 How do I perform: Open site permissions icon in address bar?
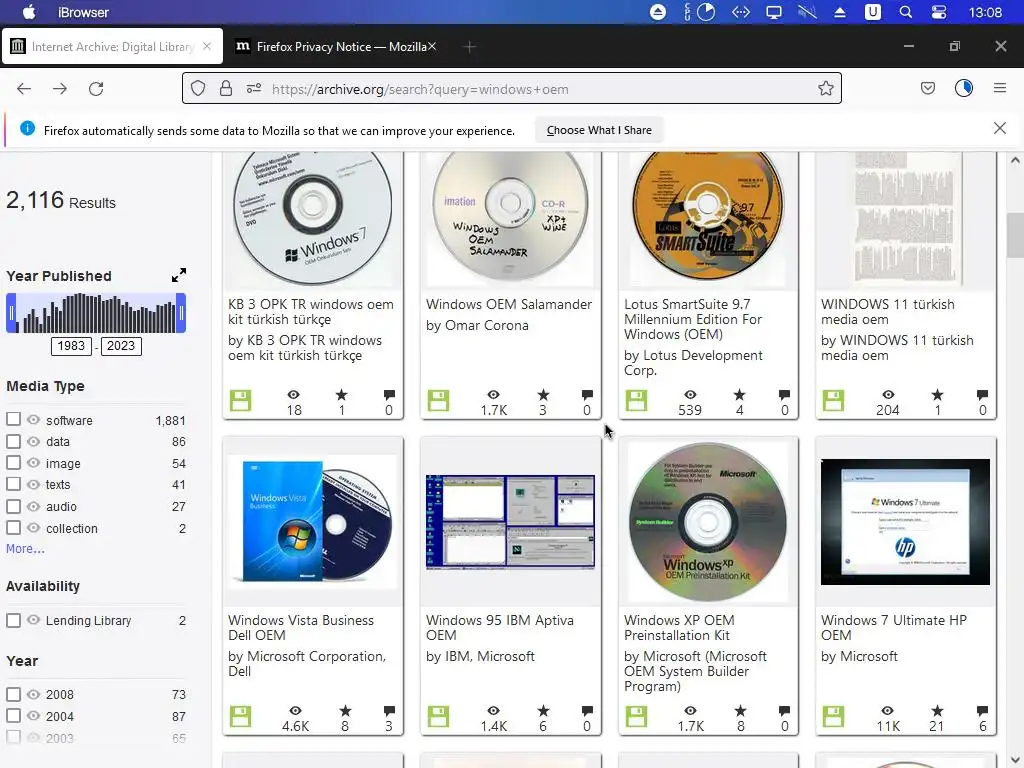pos(254,88)
